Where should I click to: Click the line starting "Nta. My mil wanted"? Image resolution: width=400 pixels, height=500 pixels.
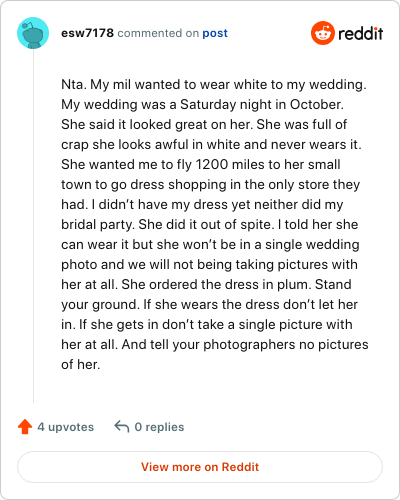click(214, 84)
